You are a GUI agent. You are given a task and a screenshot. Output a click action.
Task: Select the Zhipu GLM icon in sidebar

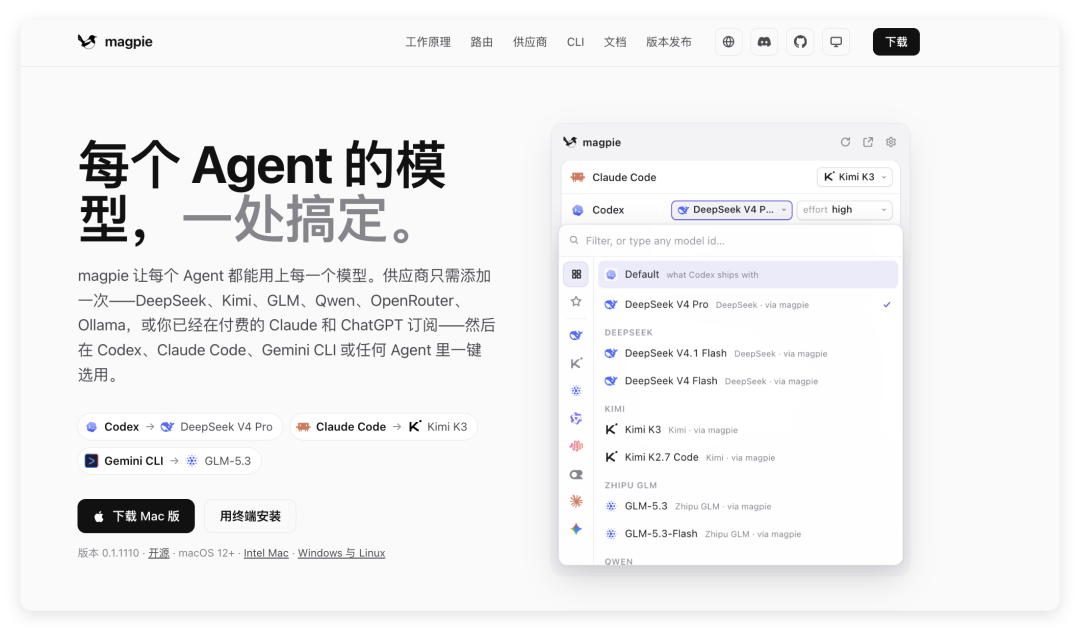(x=576, y=391)
